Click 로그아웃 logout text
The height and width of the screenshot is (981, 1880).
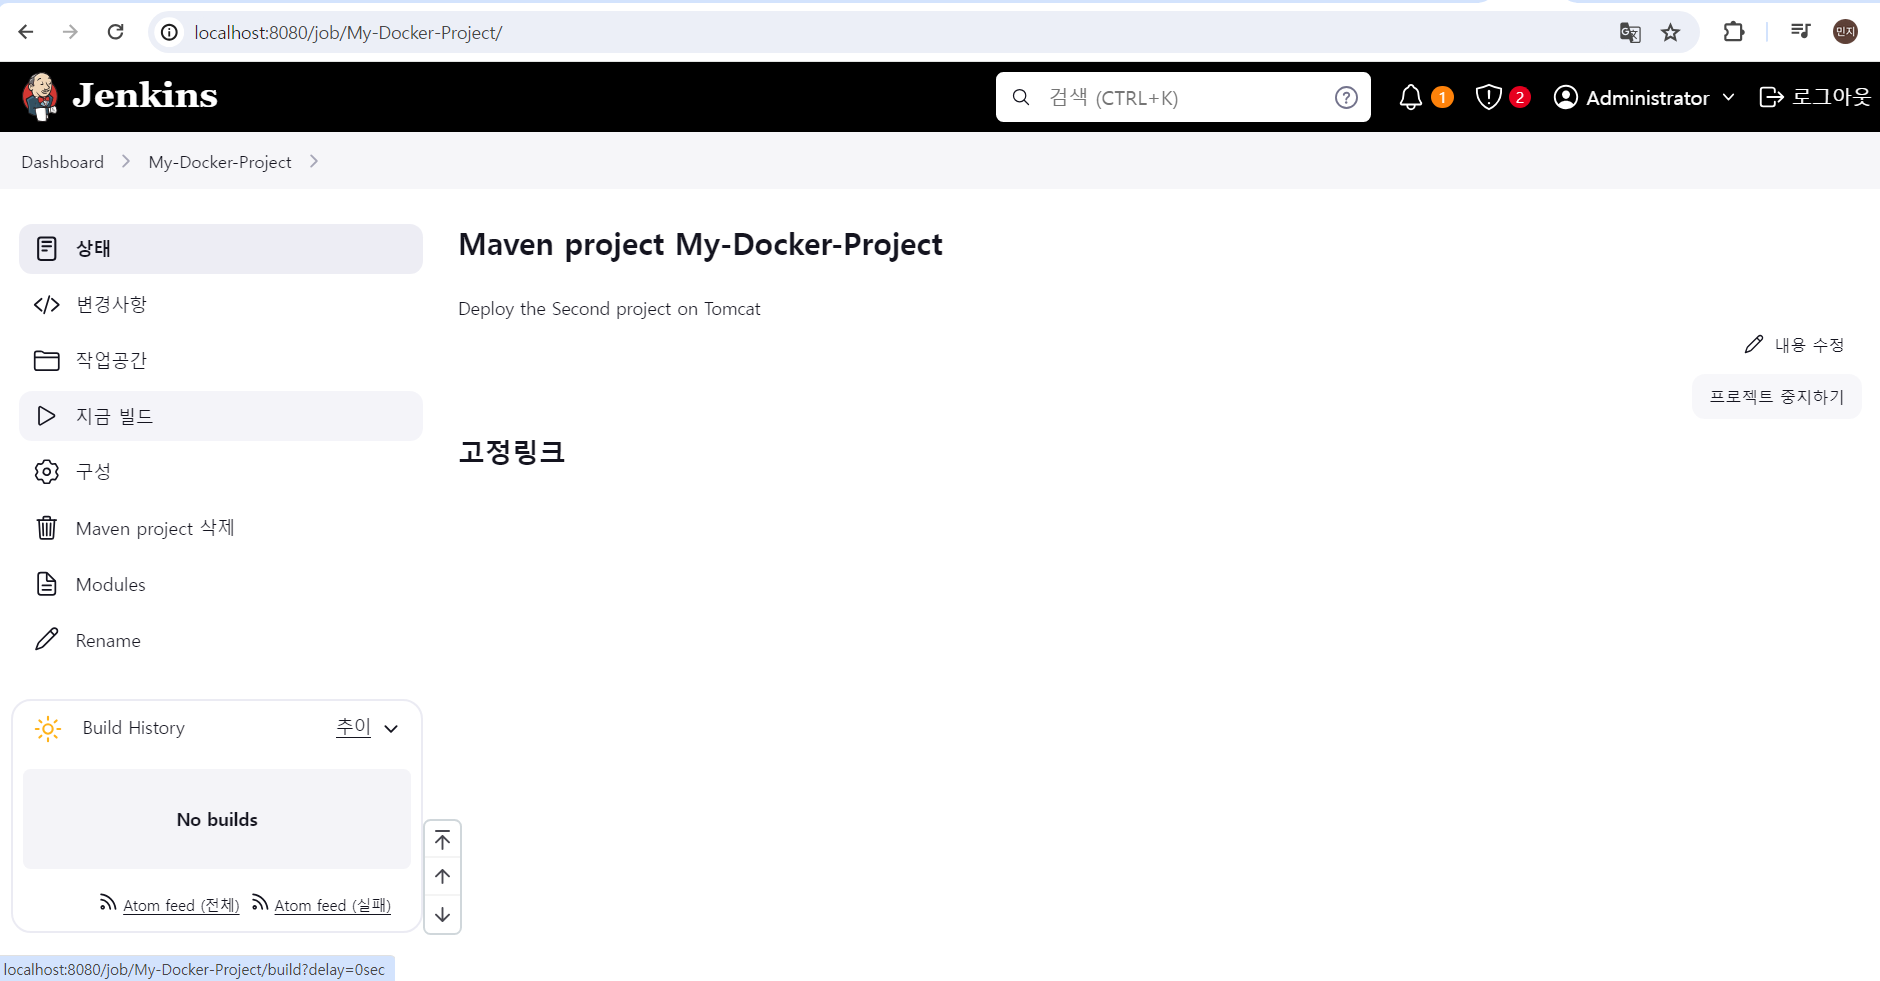(x=1831, y=97)
